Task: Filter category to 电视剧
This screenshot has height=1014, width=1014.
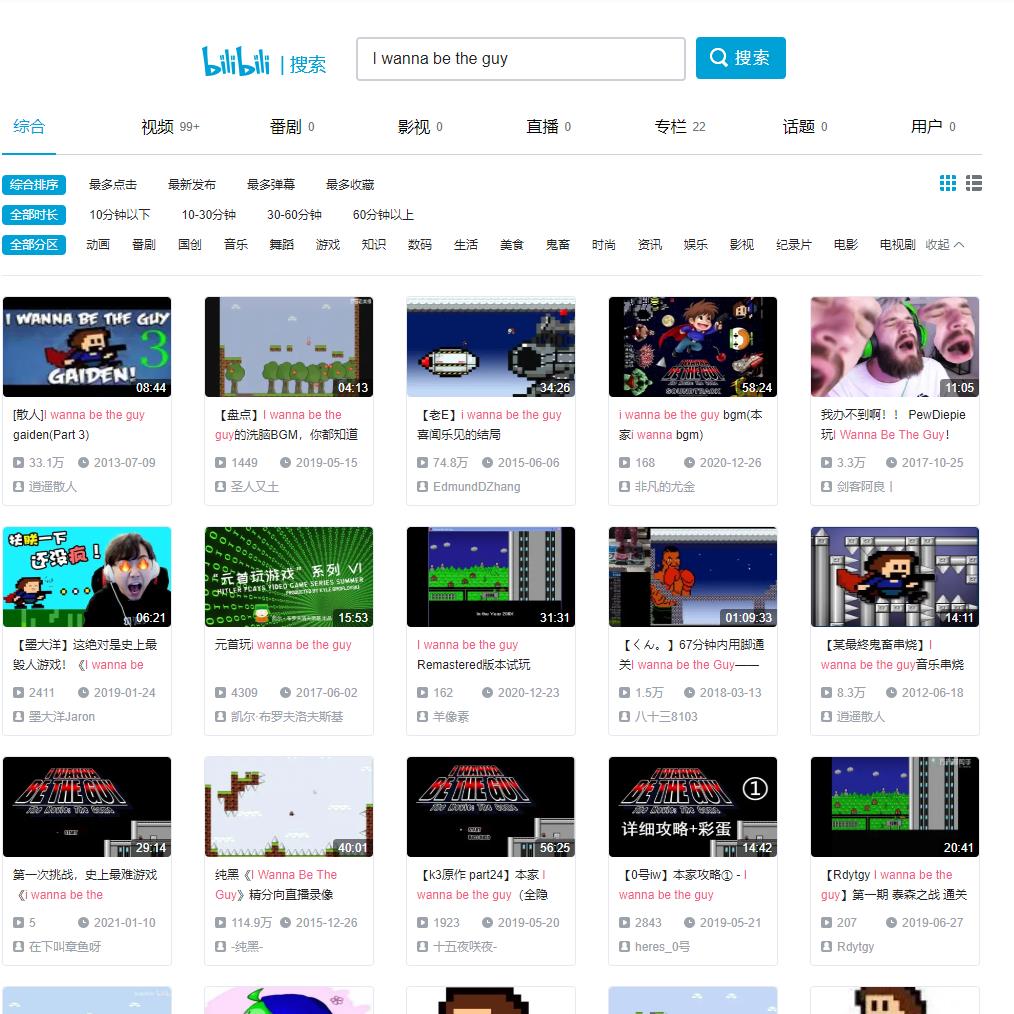Action: pos(898,245)
